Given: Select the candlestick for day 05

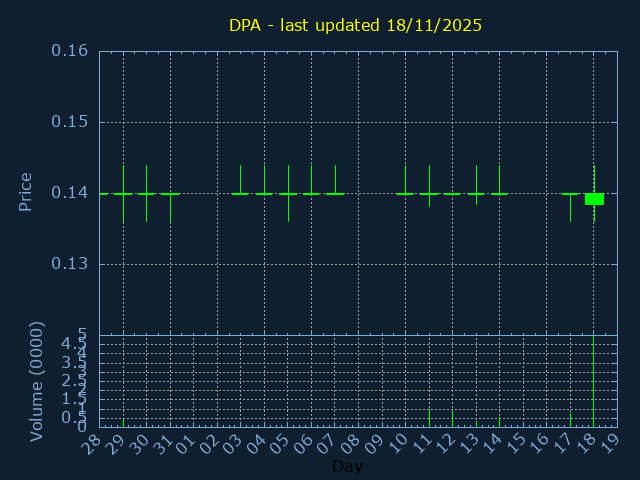Looking at the screenshot, I should click(x=288, y=193).
